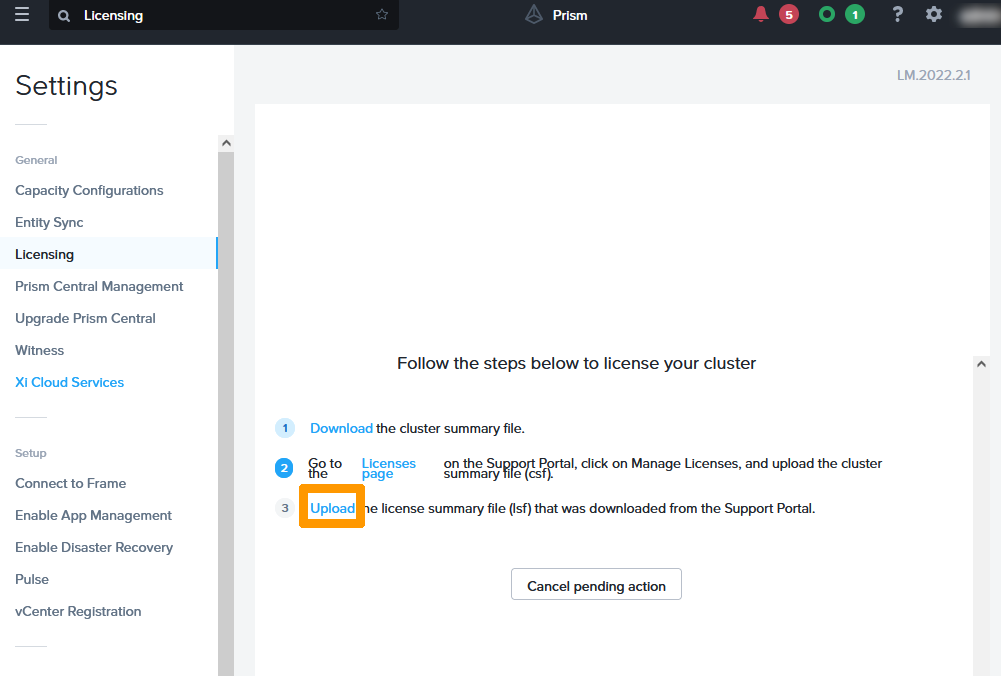Viewport: 1001px width, 676px height.
Task: Open Xi Cloud Services
Action: point(69,382)
